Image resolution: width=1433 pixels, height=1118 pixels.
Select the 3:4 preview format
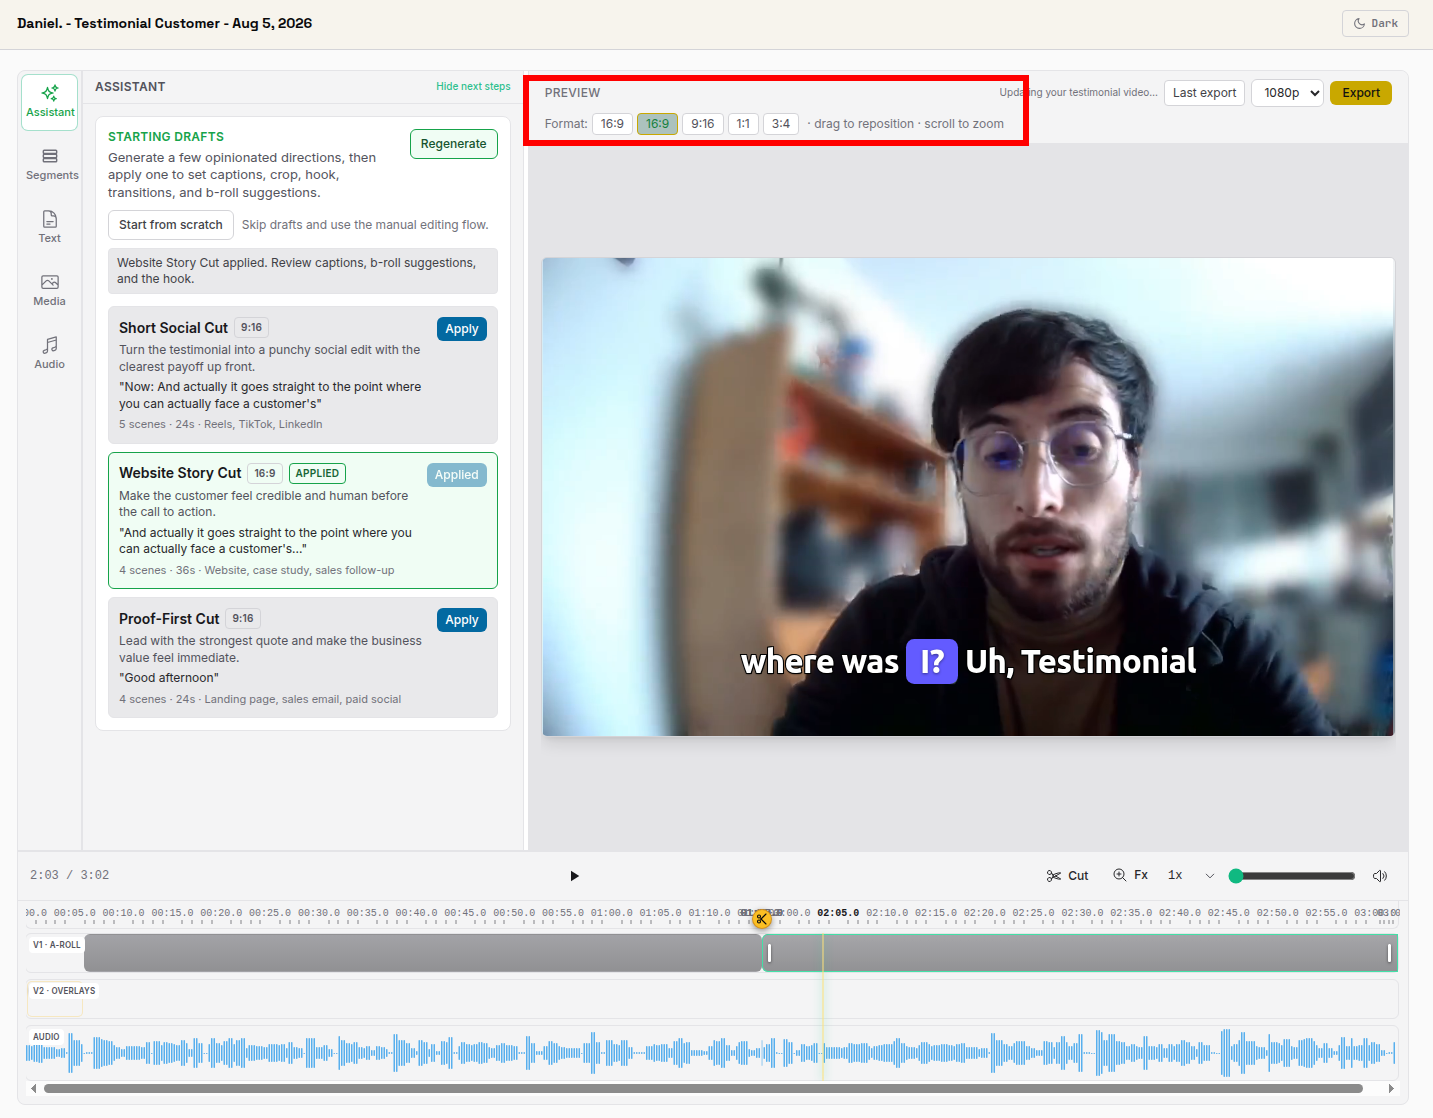781,124
